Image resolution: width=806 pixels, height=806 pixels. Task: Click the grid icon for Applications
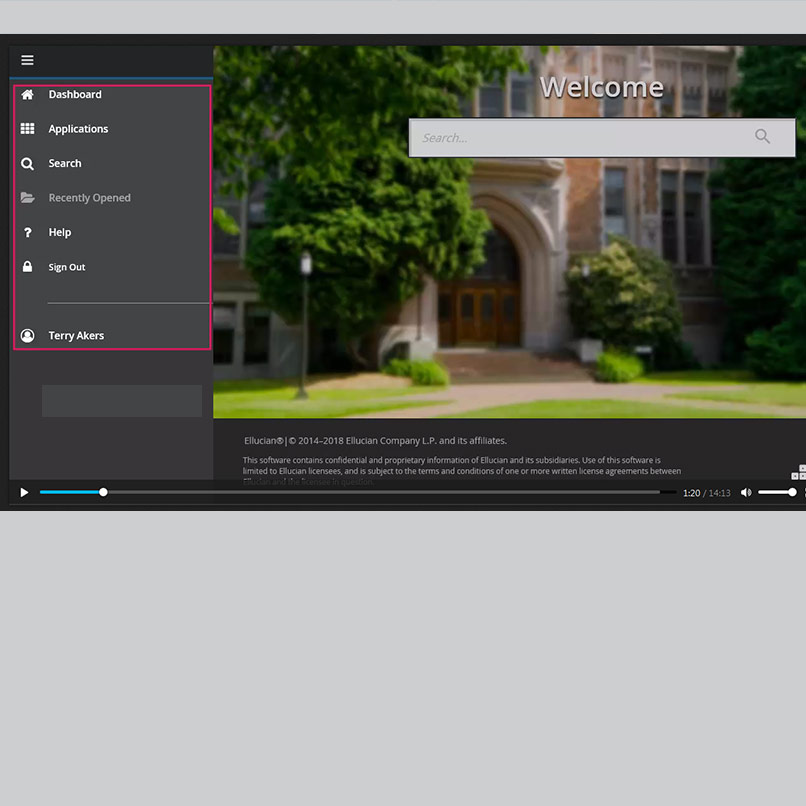click(x=28, y=129)
